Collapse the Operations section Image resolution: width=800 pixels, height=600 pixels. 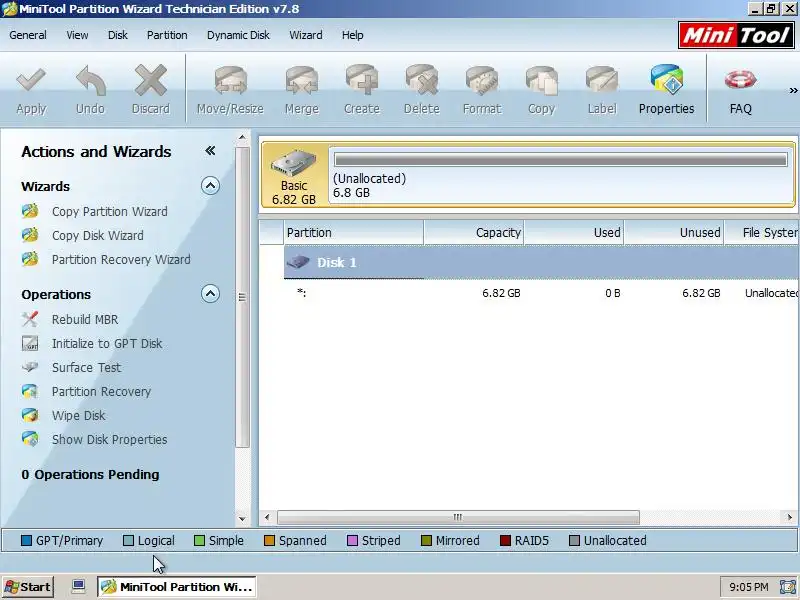pos(210,294)
